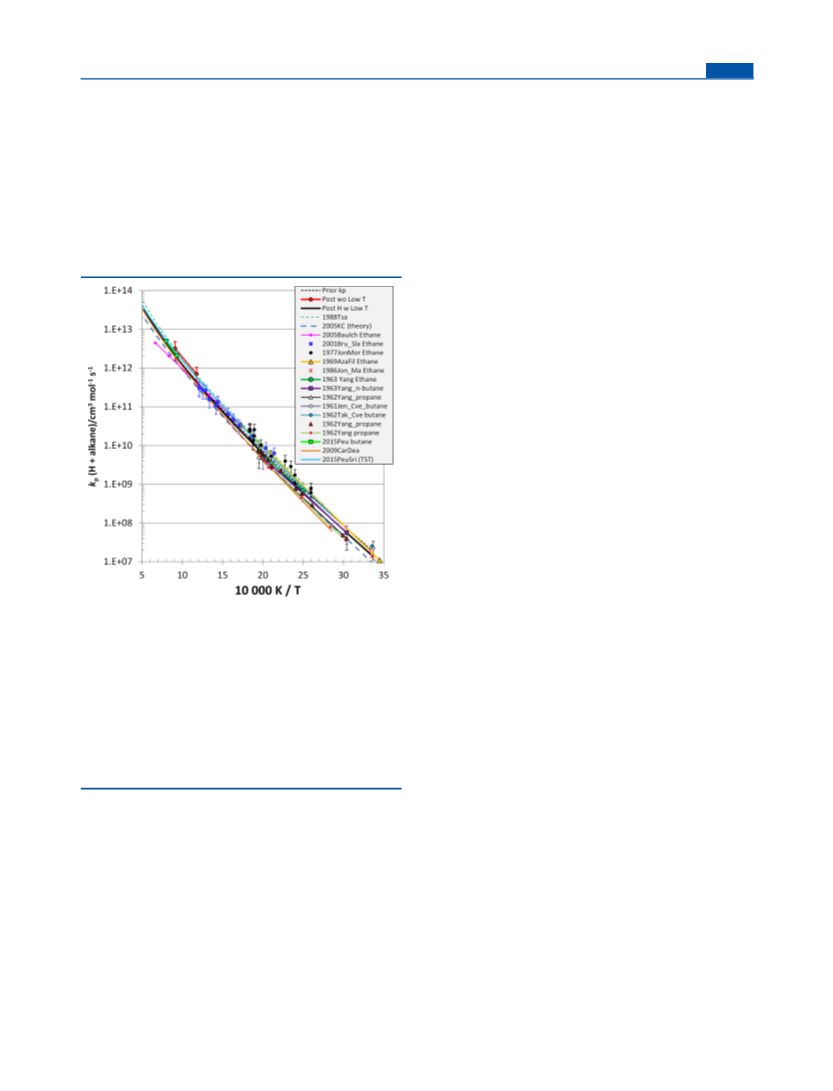The image size is (833, 1091).
Task: Click the x-axis tick label '35'
Action: (x=383, y=575)
